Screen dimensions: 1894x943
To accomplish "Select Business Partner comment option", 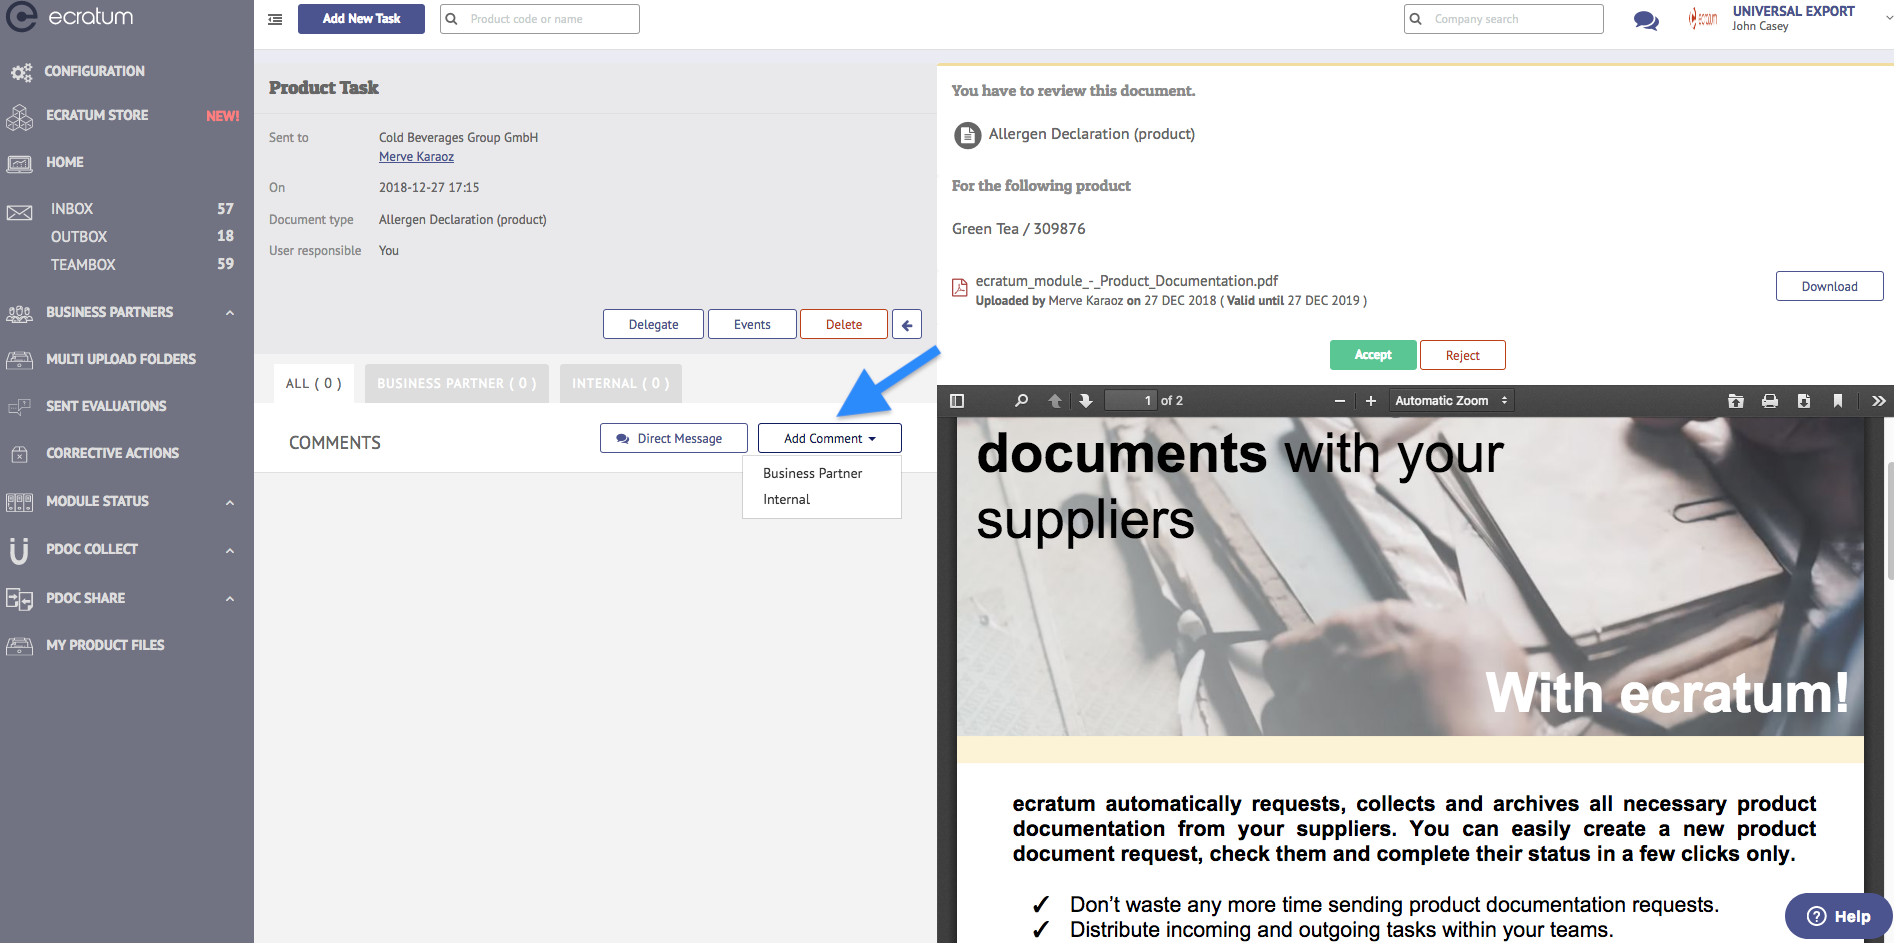I will [x=813, y=474].
